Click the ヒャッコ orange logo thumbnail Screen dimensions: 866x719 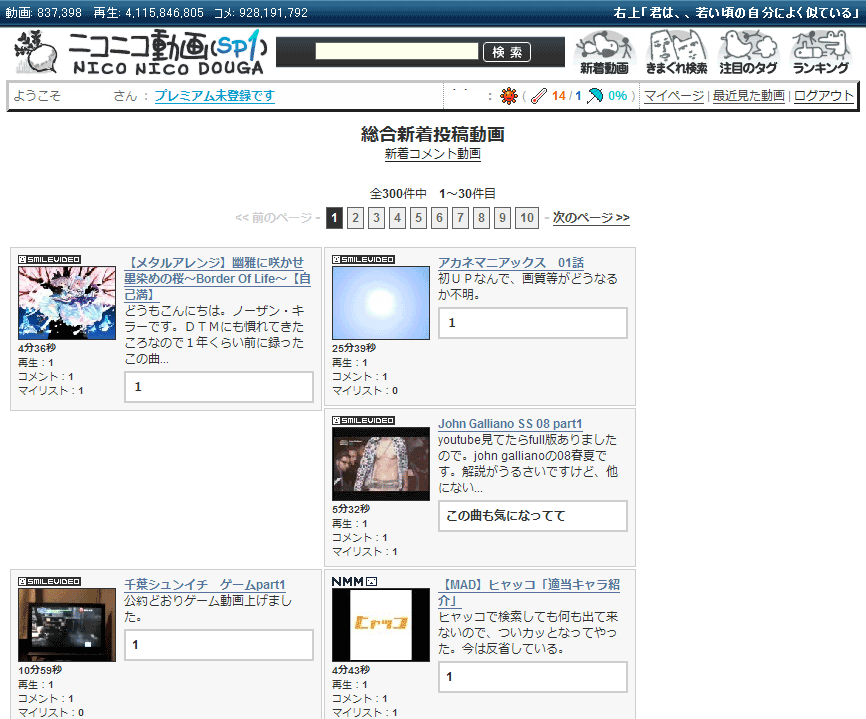[x=381, y=625]
